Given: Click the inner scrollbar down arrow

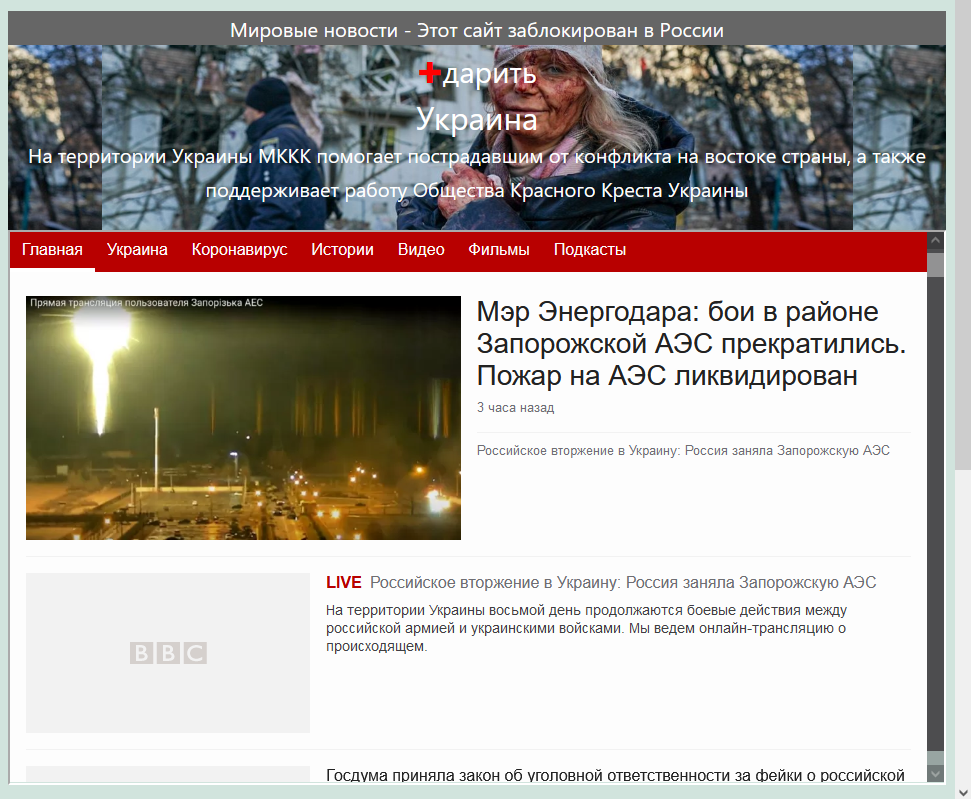Looking at the screenshot, I should [x=935, y=773].
